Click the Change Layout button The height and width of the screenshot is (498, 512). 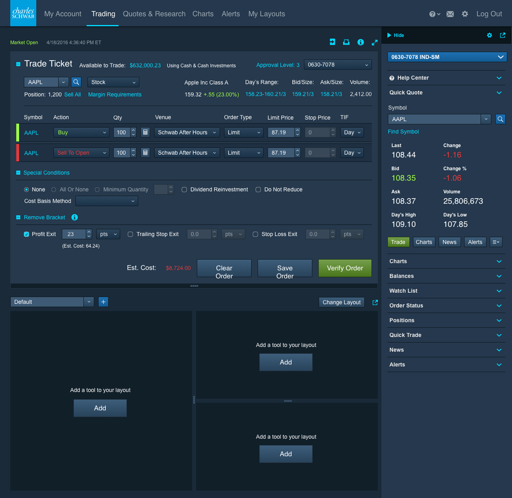click(x=341, y=302)
